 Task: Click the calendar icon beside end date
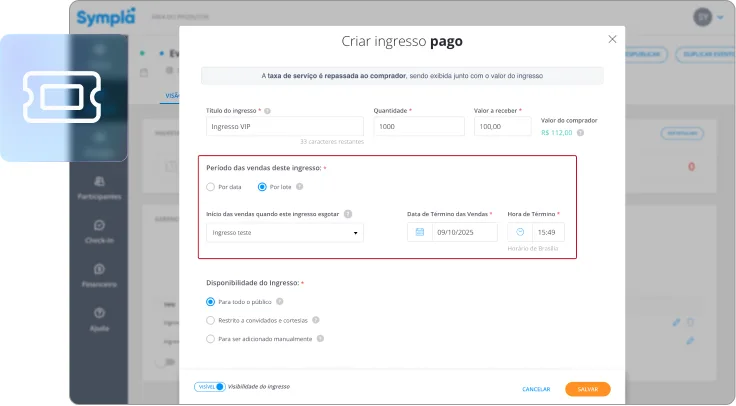[x=420, y=232]
